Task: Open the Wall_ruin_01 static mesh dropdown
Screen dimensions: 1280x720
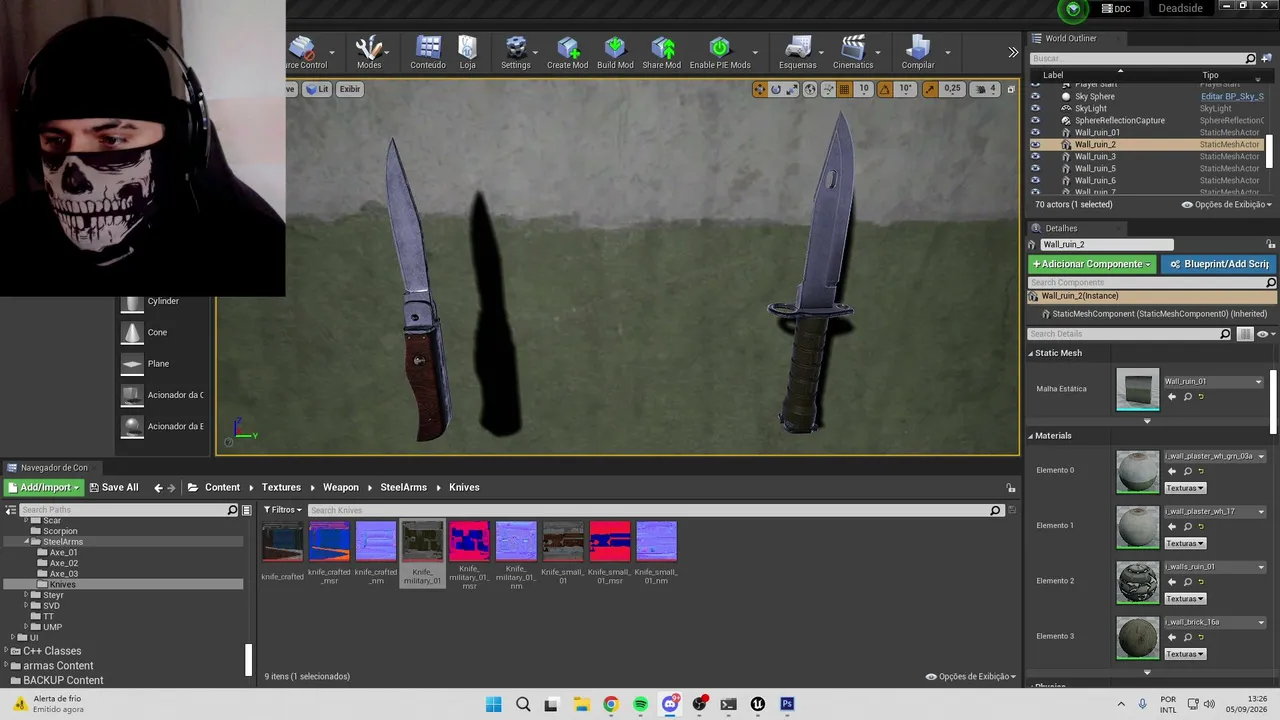Action: (1214, 381)
